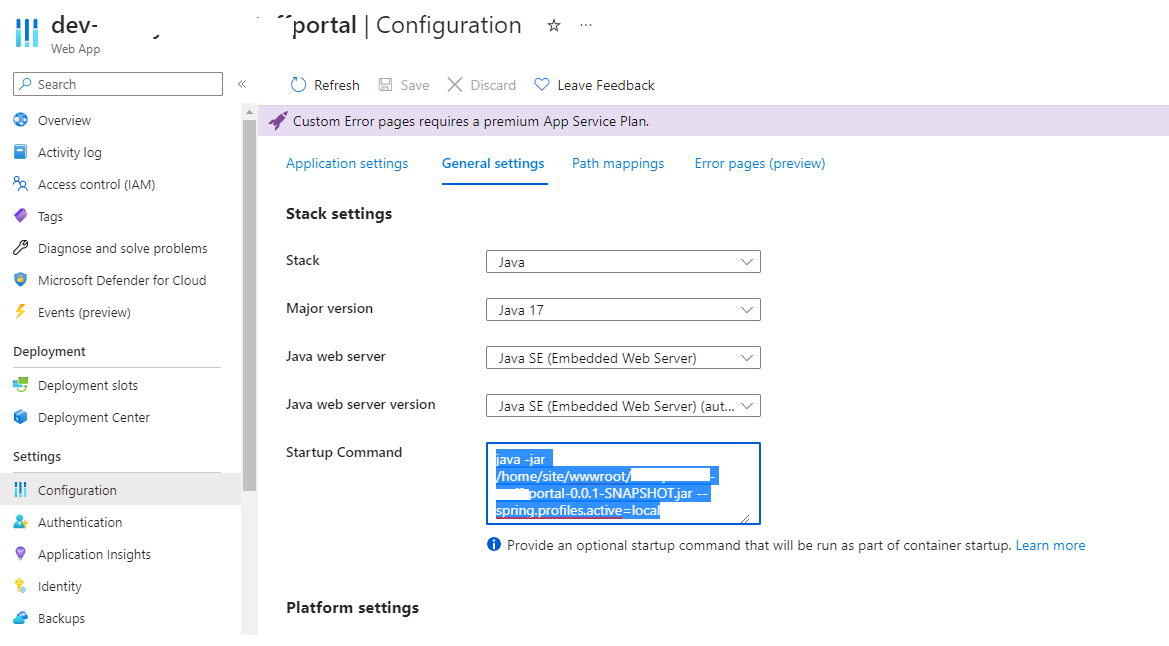Viewport: 1169px width, 646px height.
Task: Click the Microsoft Defender for Cloud shield icon
Action: [21, 280]
